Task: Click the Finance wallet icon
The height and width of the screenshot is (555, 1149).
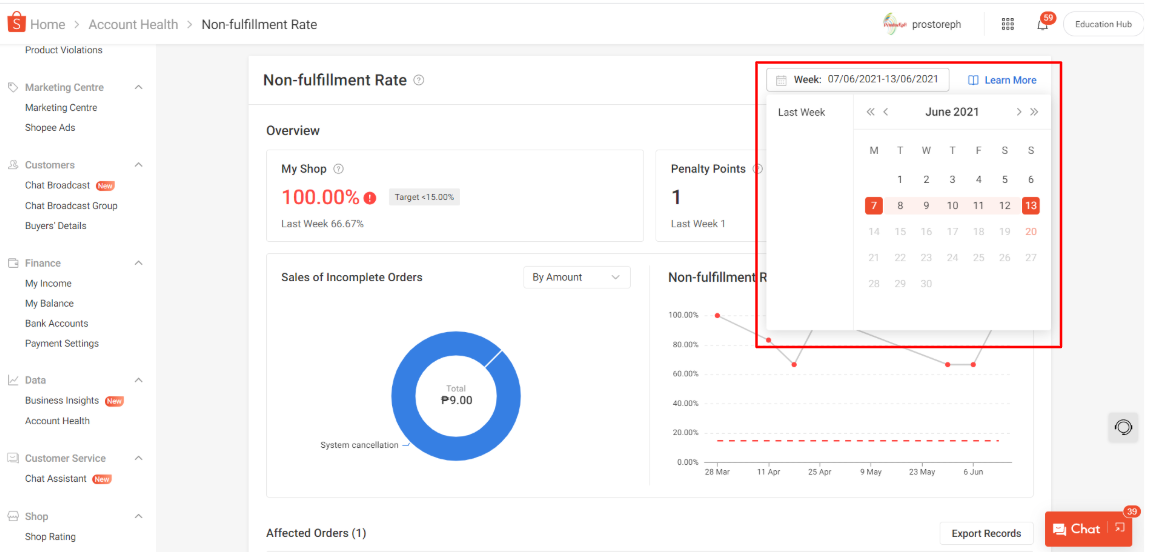Action: (x=12, y=263)
